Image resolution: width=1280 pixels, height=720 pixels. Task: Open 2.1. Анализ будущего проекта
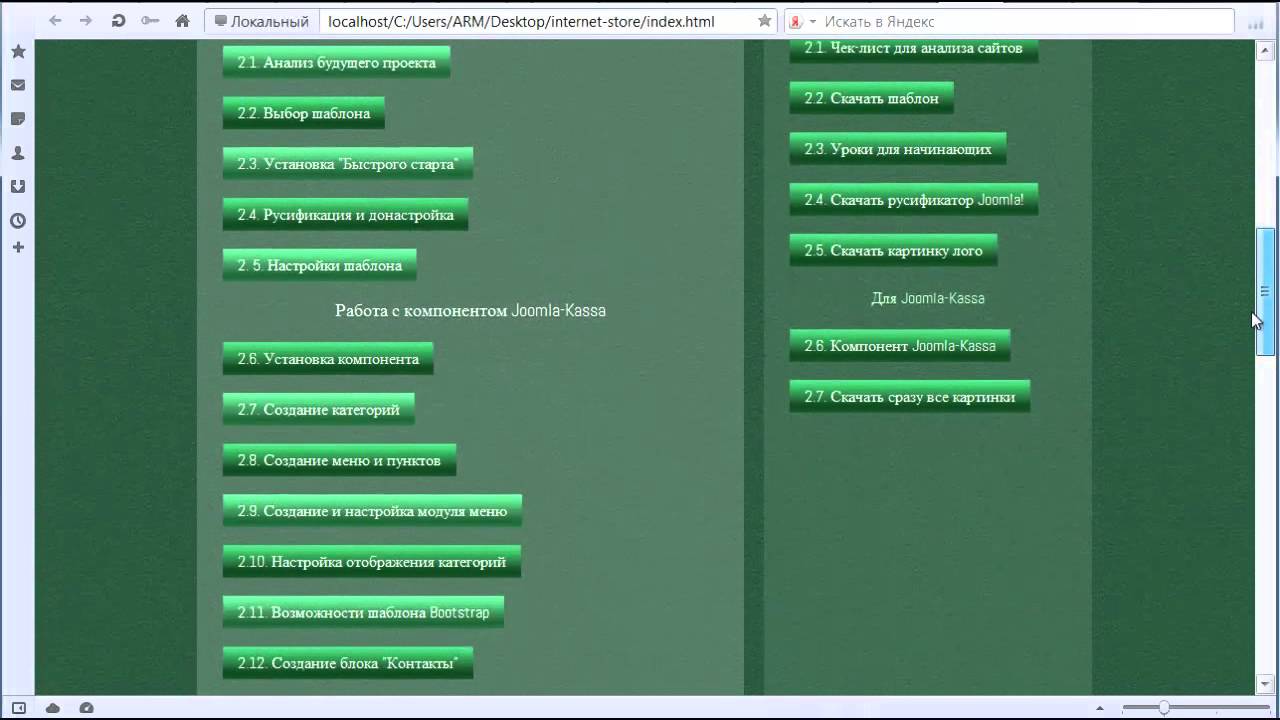tap(336, 62)
